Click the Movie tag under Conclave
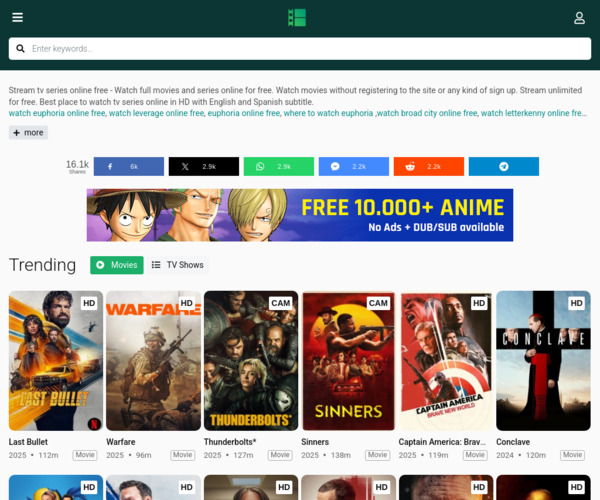The image size is (600, 500). click(572, 455)
